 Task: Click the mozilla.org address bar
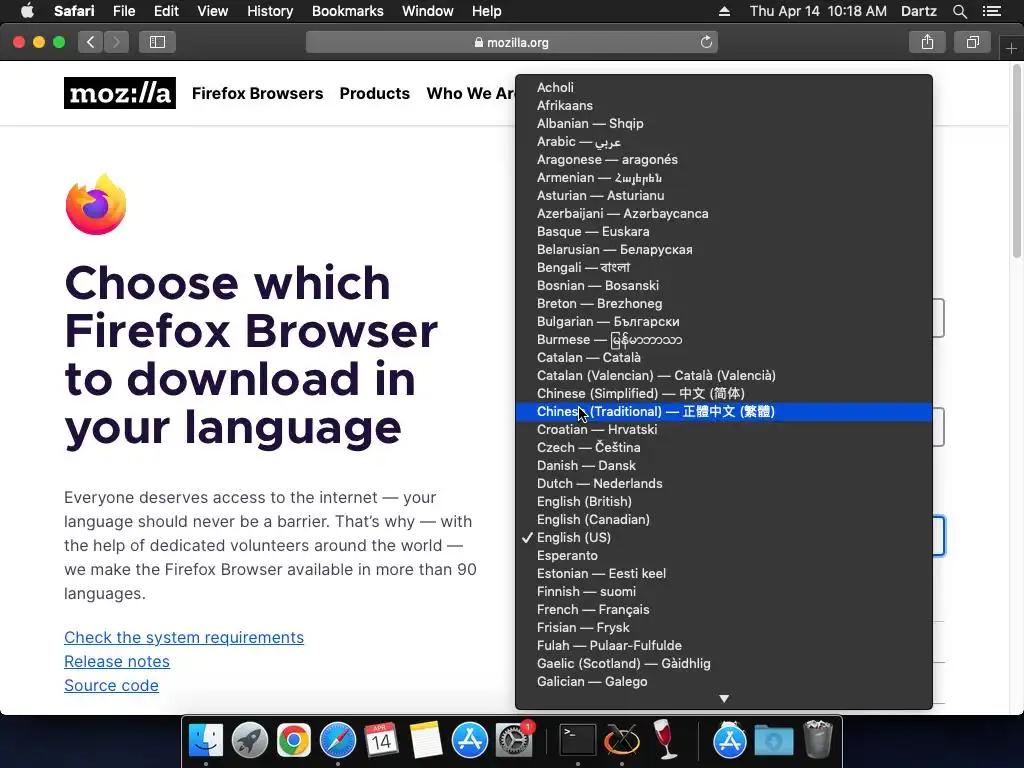[511, 42]
